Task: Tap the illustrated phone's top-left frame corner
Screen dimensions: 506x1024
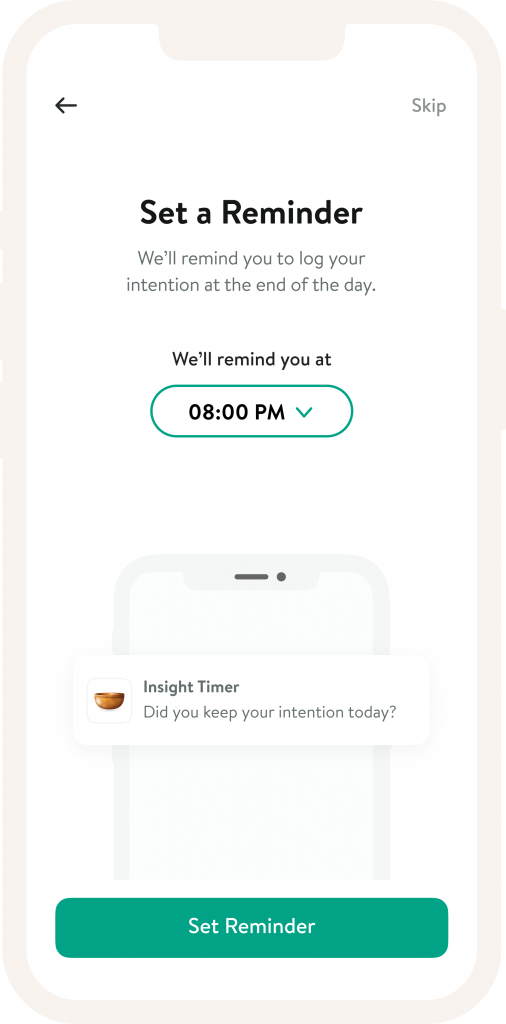Action: coord(128,569)
